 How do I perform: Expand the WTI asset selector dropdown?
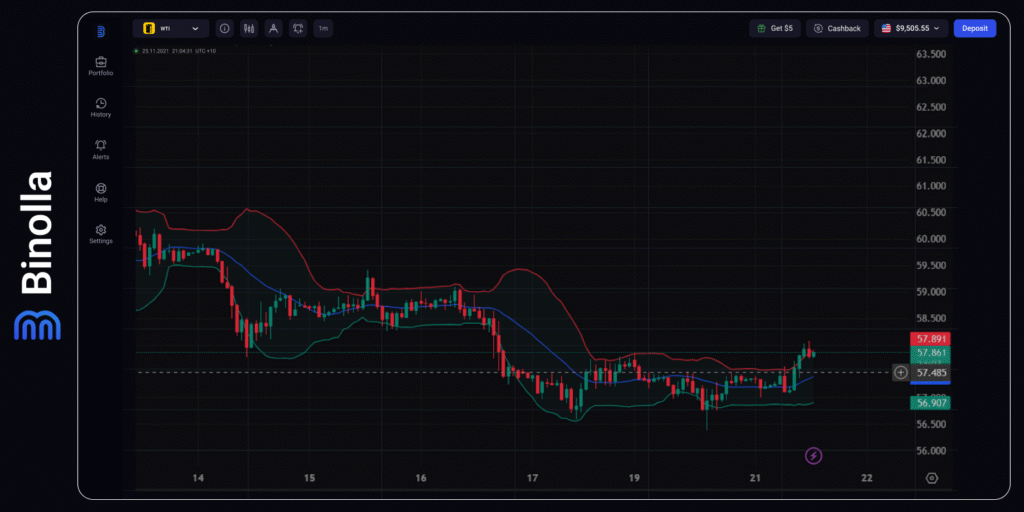click(171, 29)
